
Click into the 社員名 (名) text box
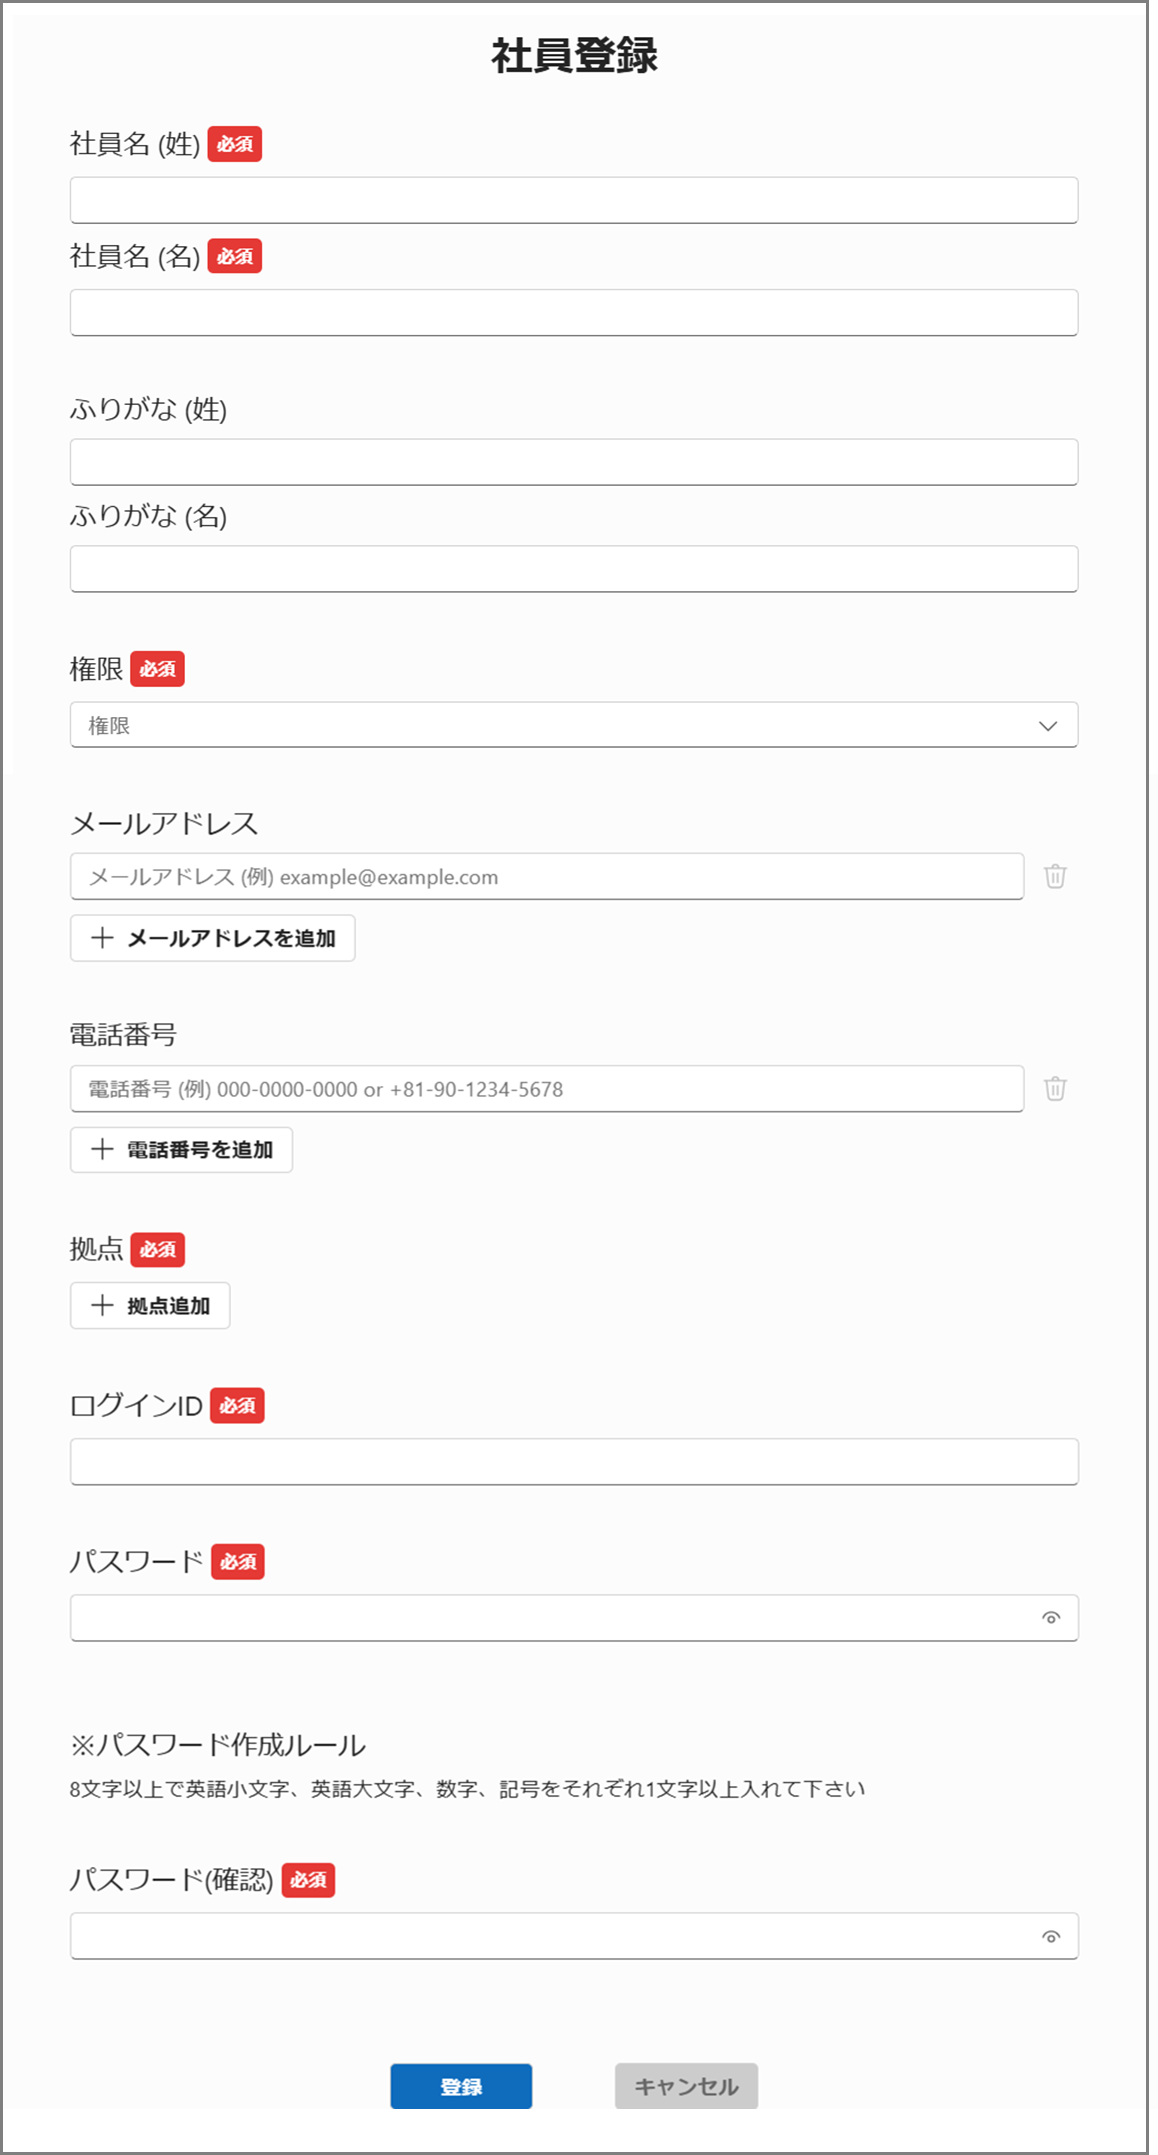click(573, 313)
